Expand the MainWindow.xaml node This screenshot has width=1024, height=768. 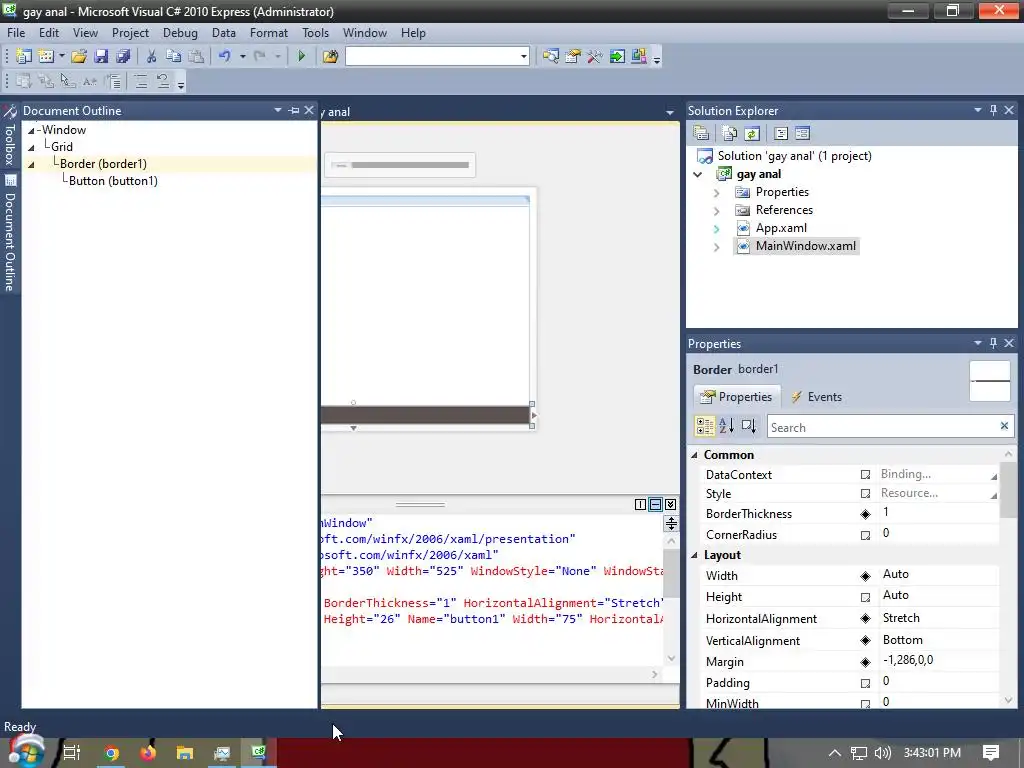point(716,248)
